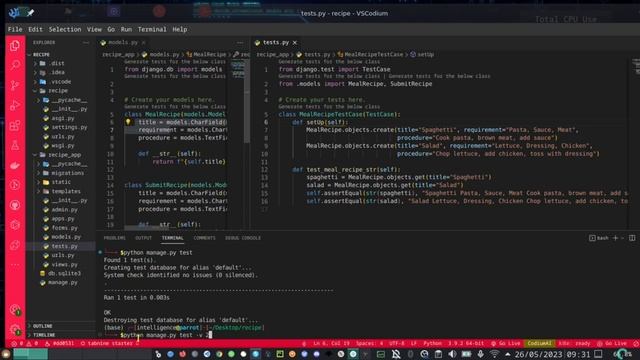The image size is (640, 360).
Task: Open the Help menu
Action: point(180,29)
